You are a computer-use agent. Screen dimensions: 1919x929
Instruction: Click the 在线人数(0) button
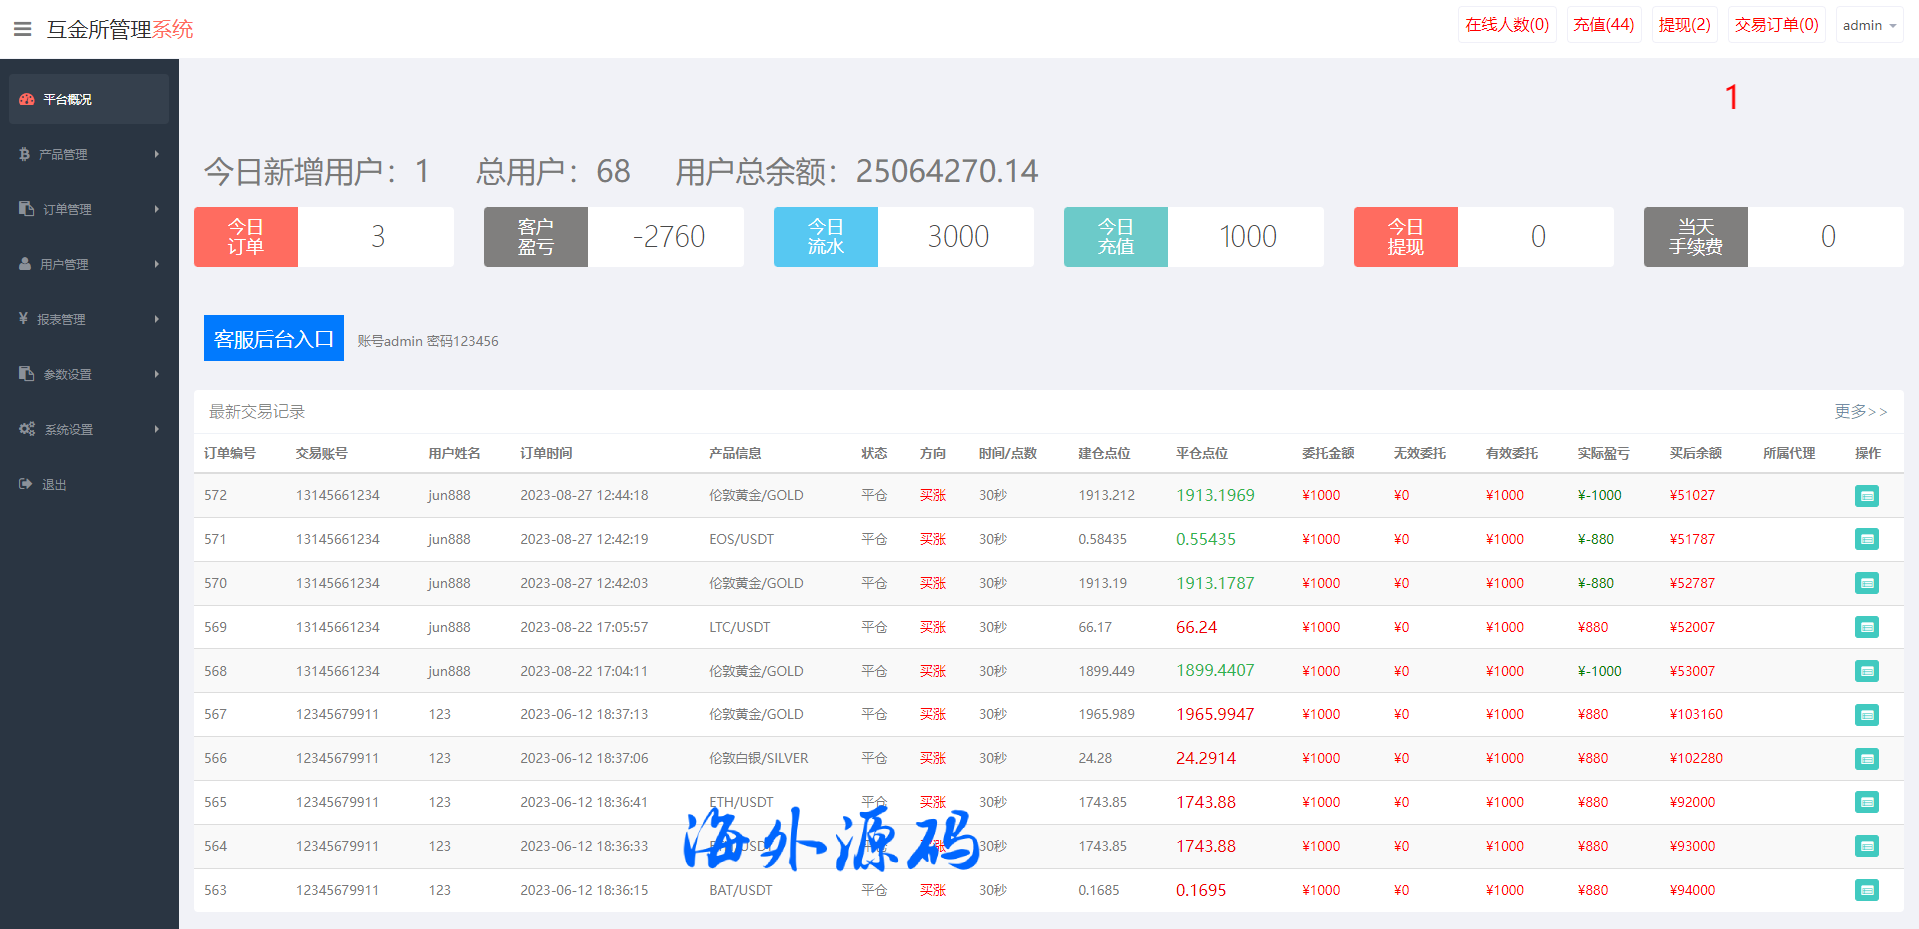tap(1506, 25)
